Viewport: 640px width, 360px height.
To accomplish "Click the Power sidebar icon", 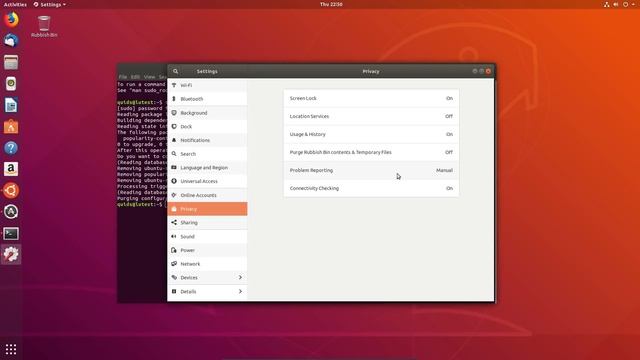I will click(174, 250).
